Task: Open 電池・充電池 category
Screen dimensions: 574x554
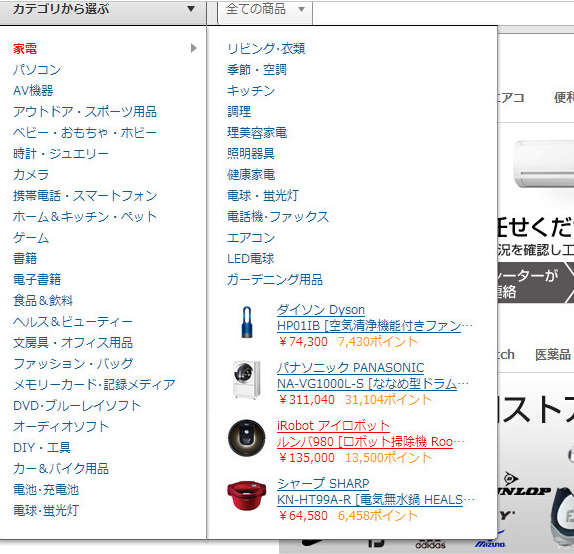Action: [x=46, y=489]
